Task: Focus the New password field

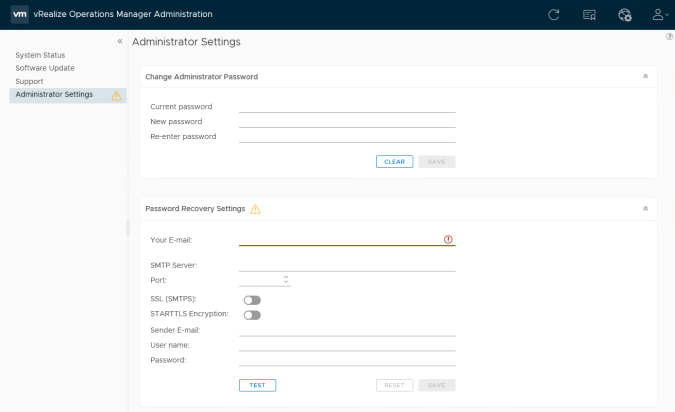Action: click(x=347, y=121)
